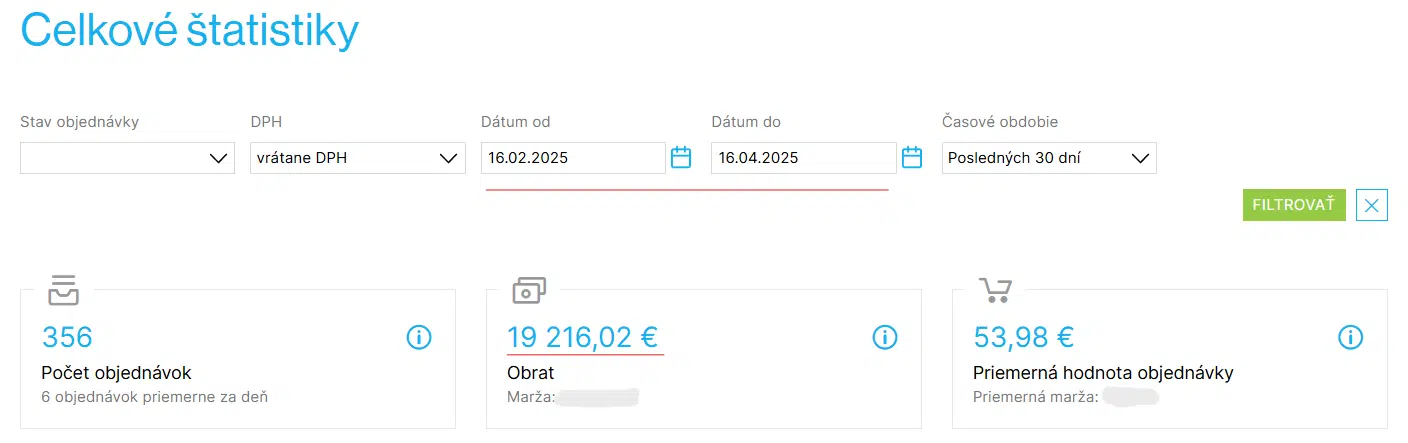Open Časové obdobie dropdown Posledných 30 dní
This screenshot has width=1408, height=443.
point(1049,158)
